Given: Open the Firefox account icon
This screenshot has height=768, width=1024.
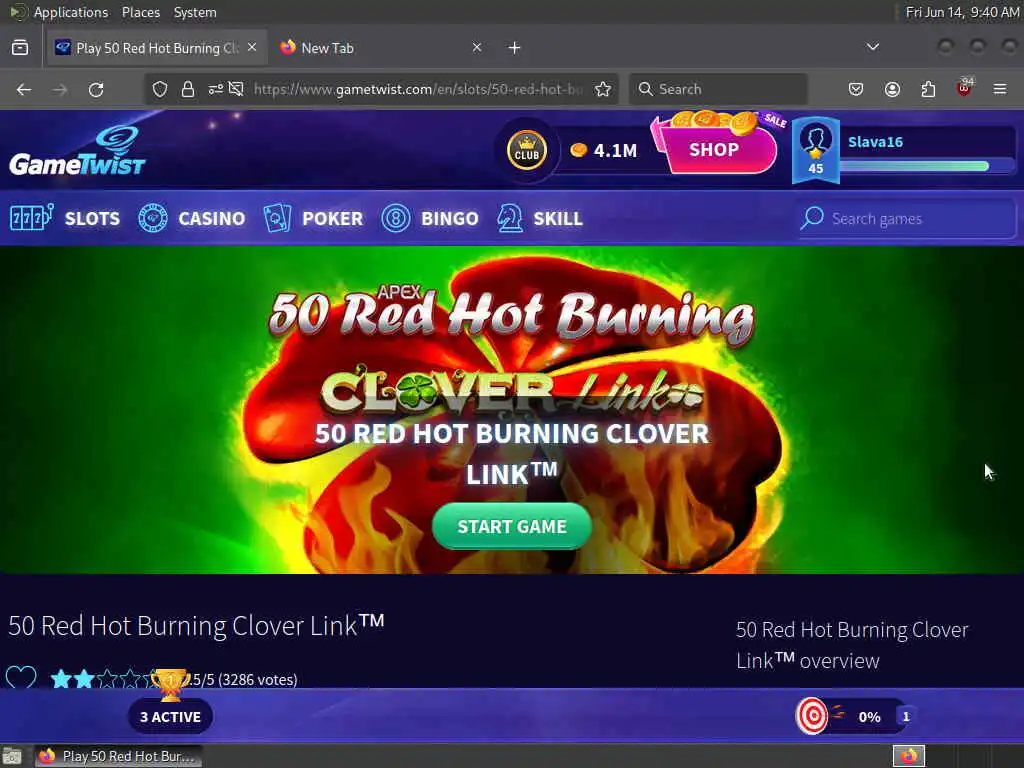Looking at the screenshot, I should [x=892, y=89].
